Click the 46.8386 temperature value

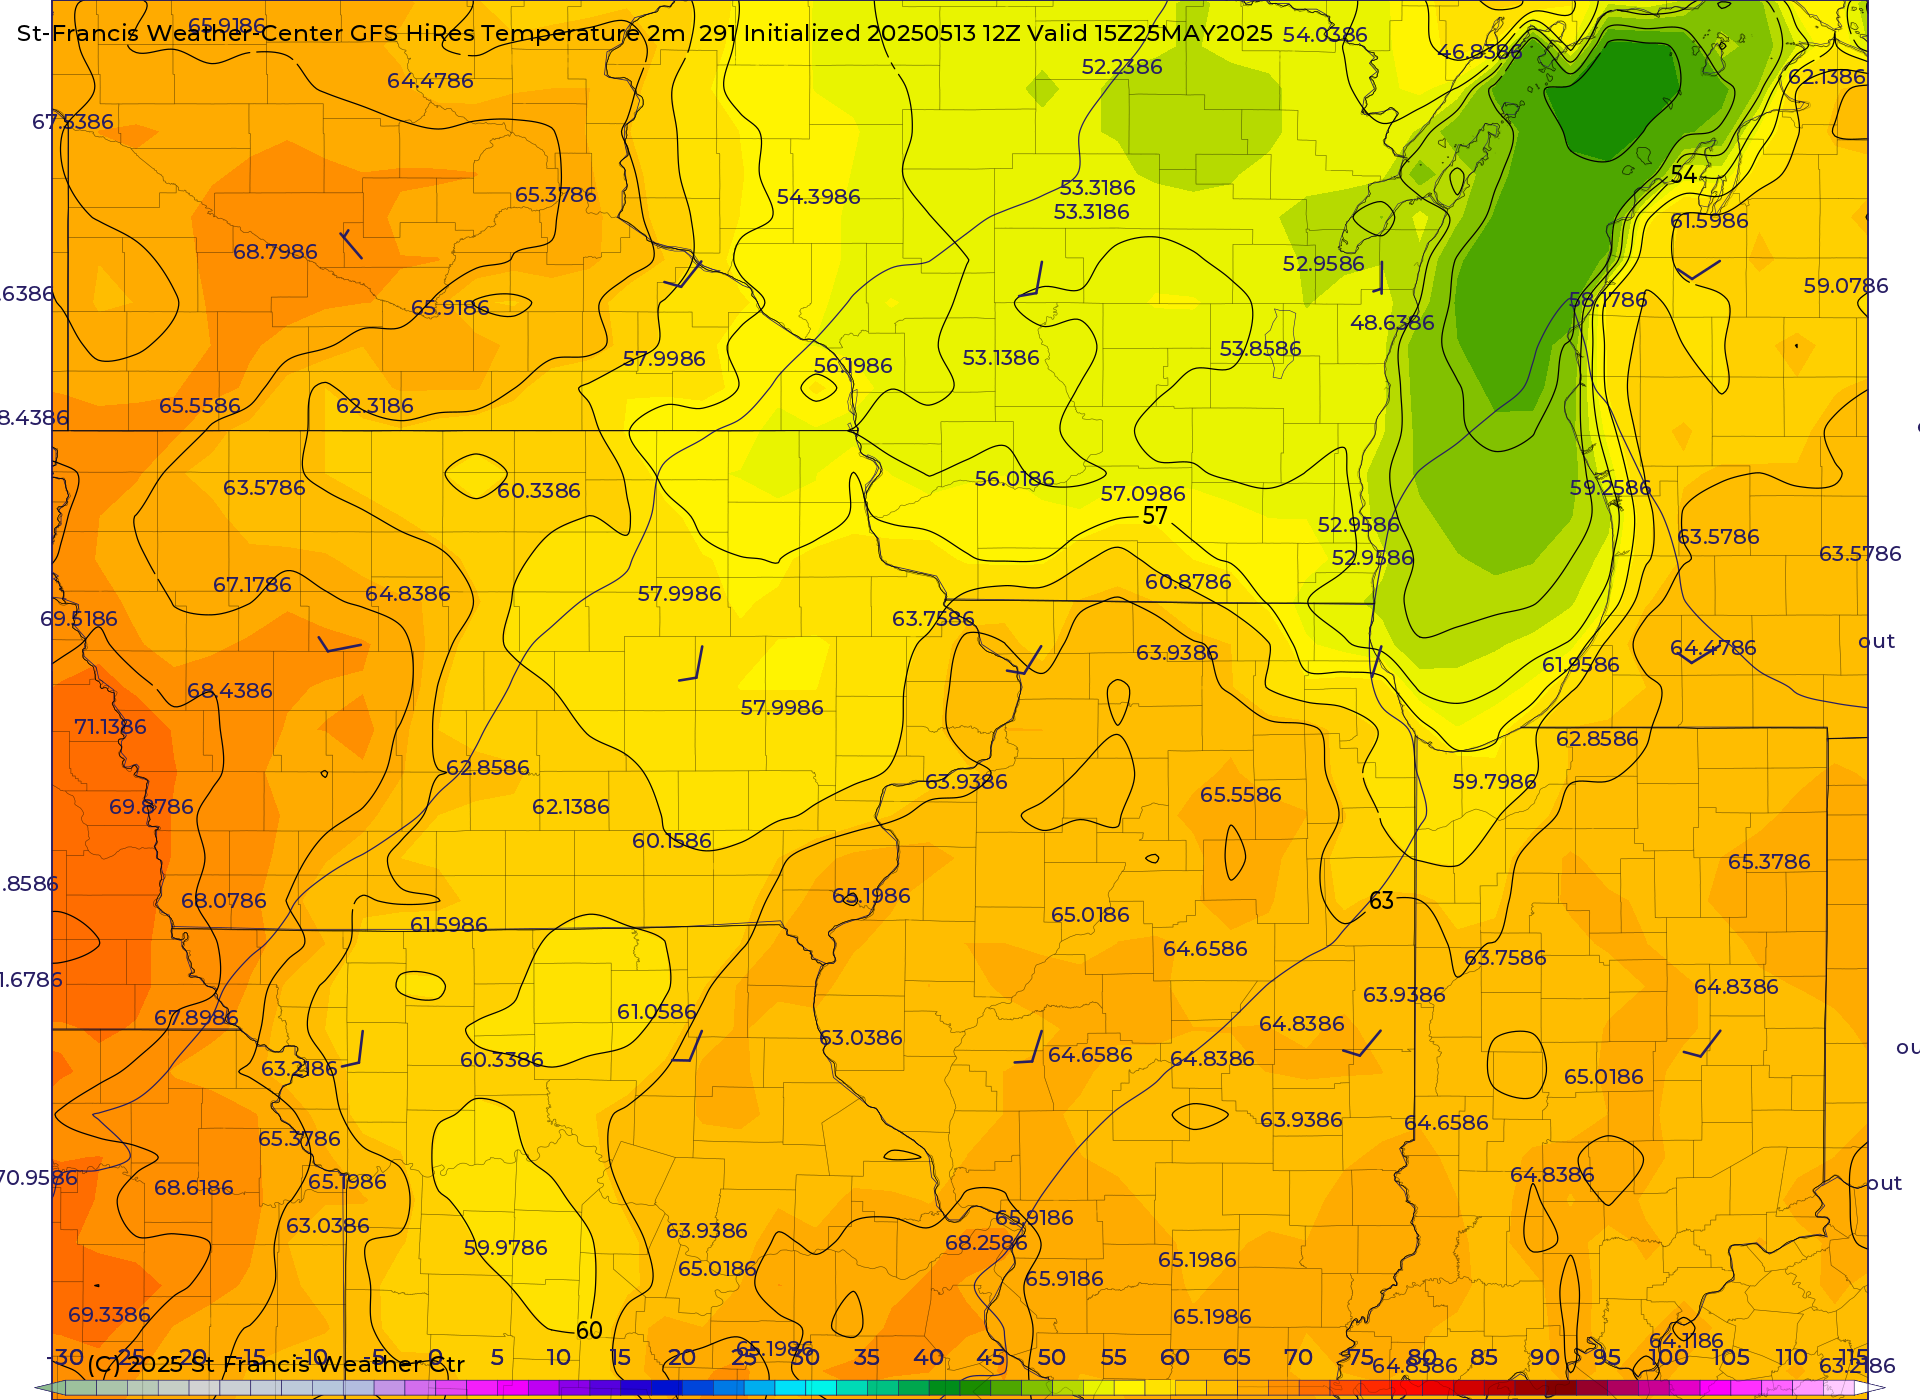click(x=1480, y=52)
